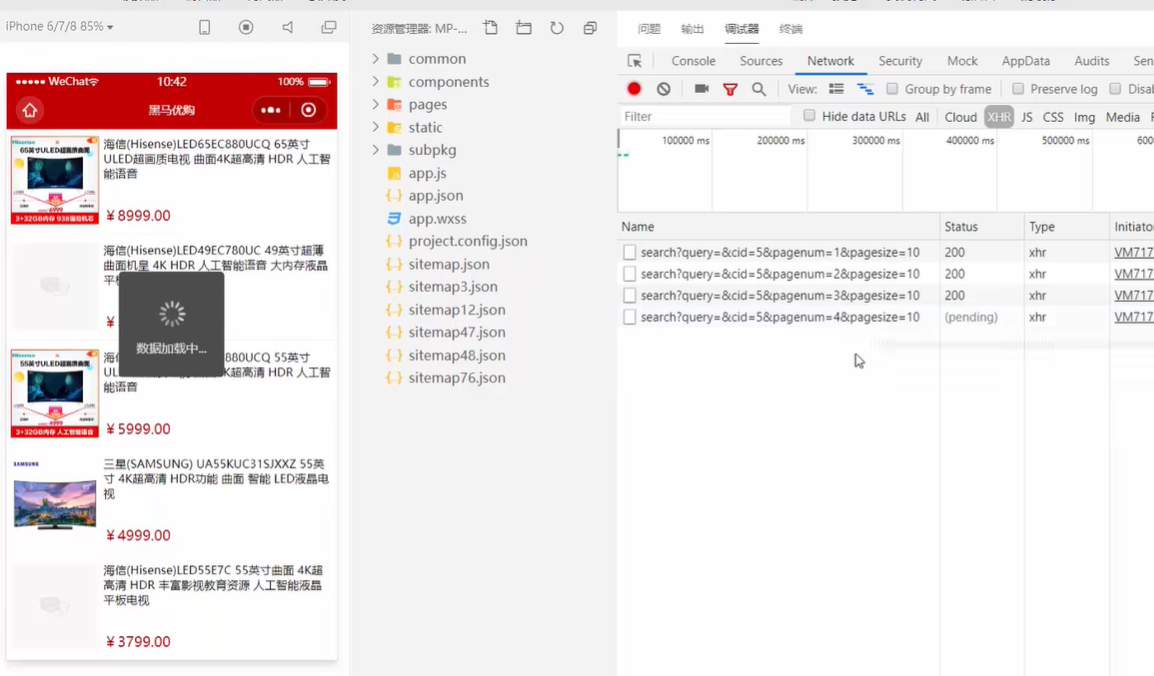The width and height of the screenshot is (1154, 676).
Task: Click the simulator record circle icon
Action: tap(246, 27)
